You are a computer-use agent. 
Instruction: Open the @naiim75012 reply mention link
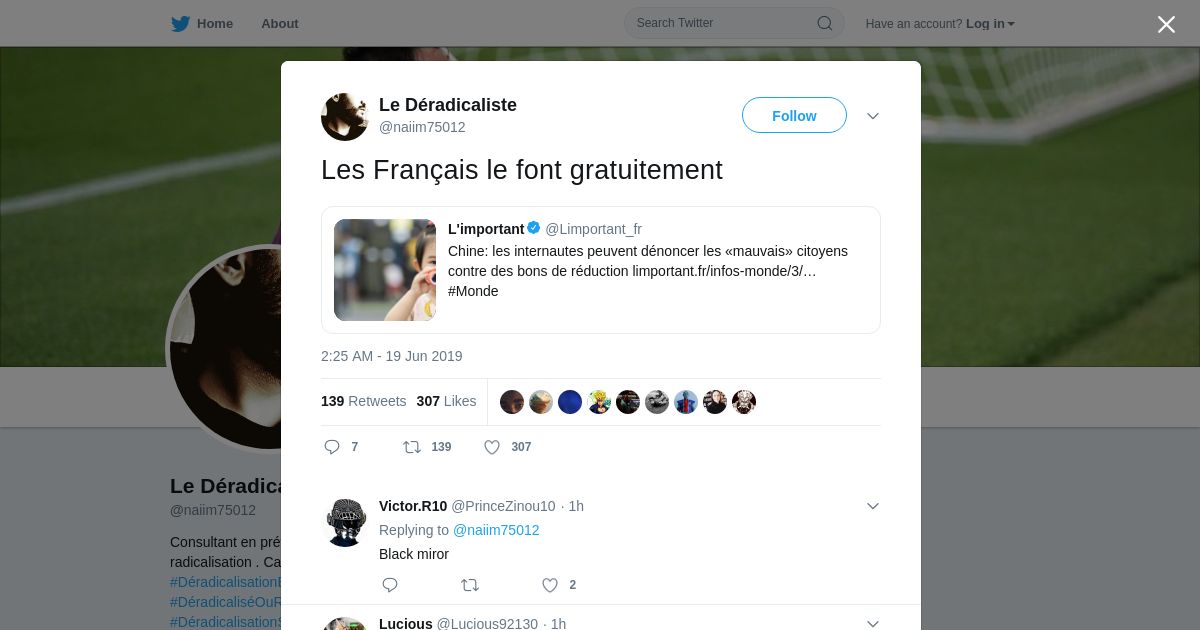pos(496,530)
